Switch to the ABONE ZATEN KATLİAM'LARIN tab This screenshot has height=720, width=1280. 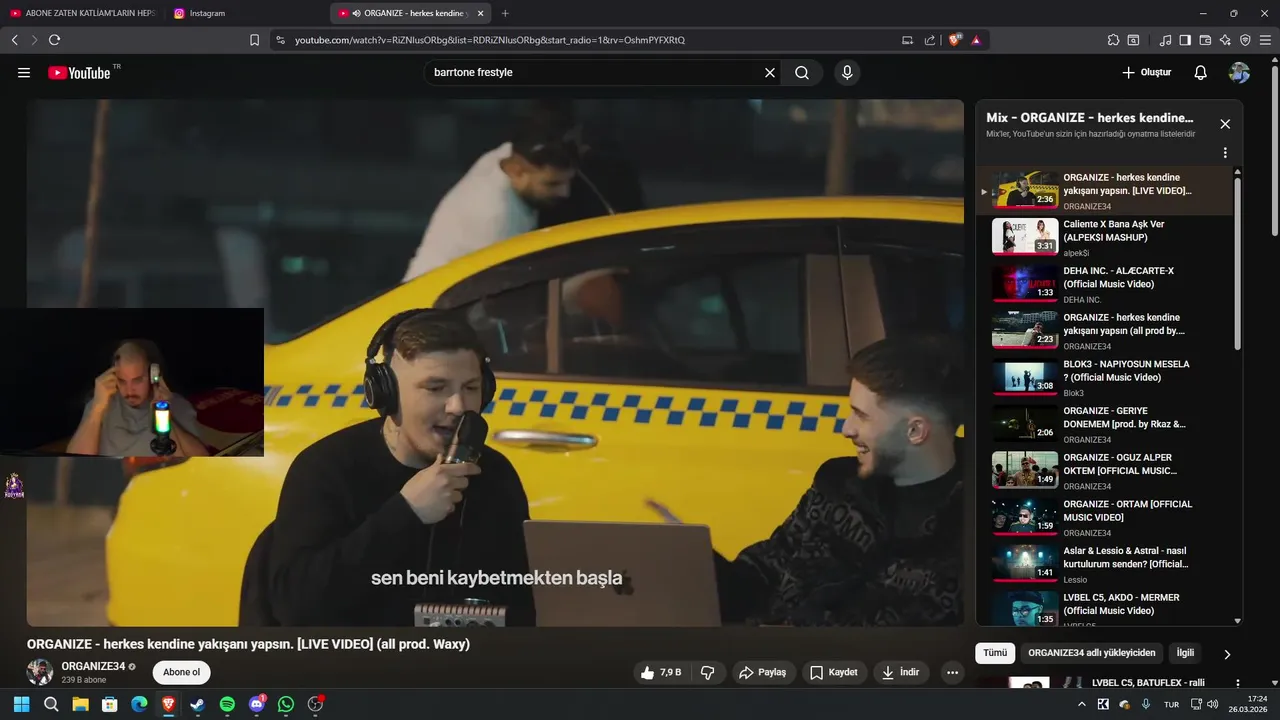82,13
